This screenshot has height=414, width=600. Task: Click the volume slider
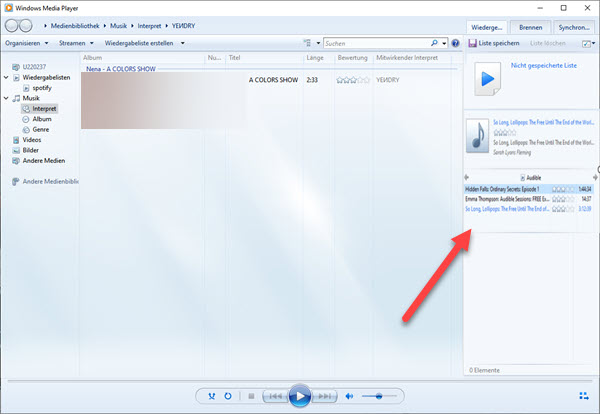(379, 396)
